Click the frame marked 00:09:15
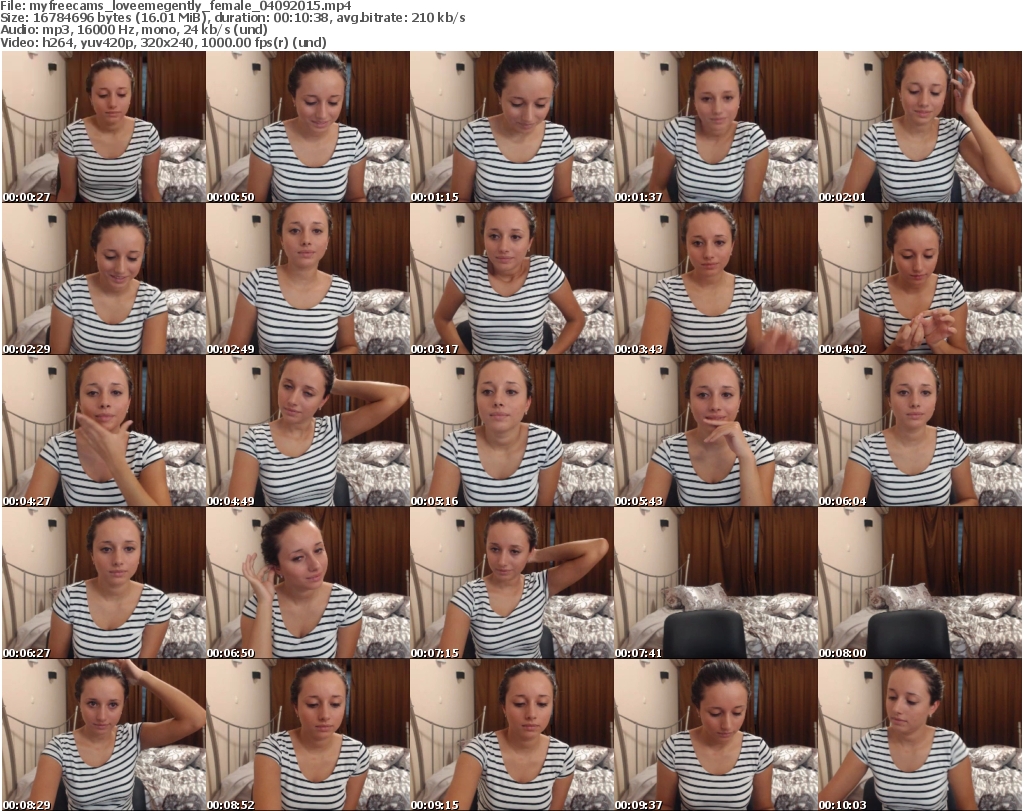 click(x=512, y=735)
